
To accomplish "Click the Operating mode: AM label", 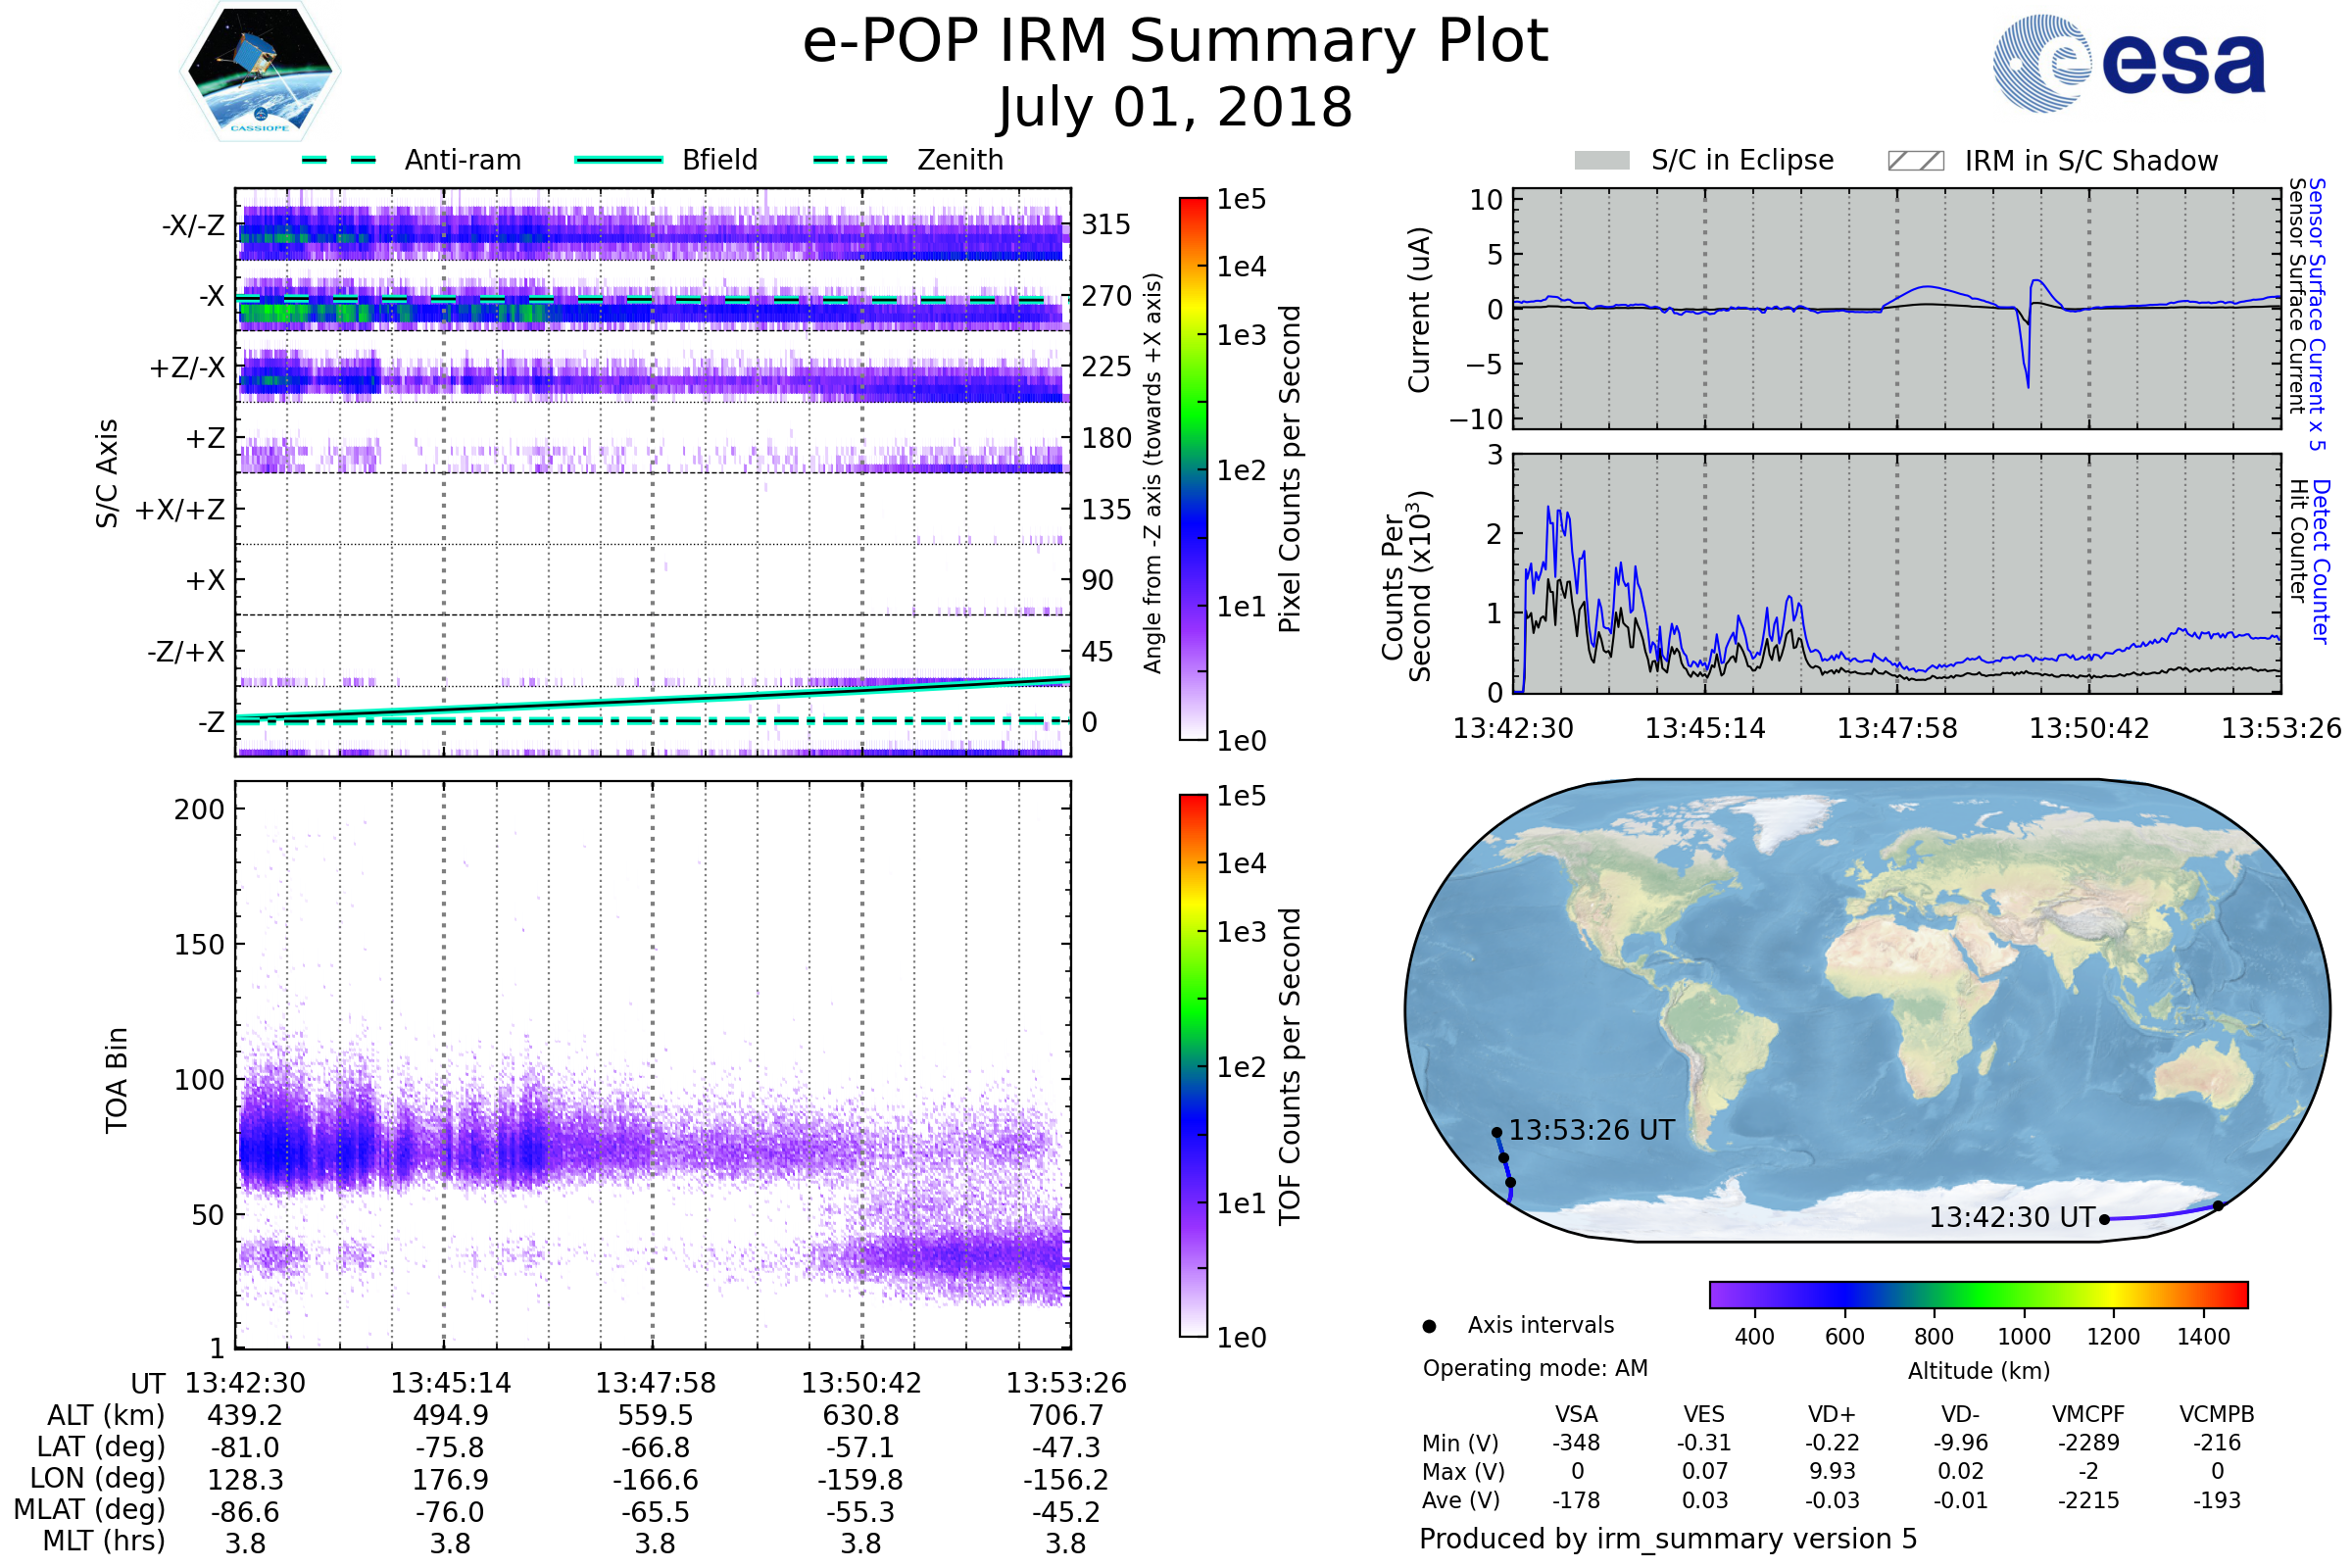I will pyautogui.click(x=1535, y=1368).
